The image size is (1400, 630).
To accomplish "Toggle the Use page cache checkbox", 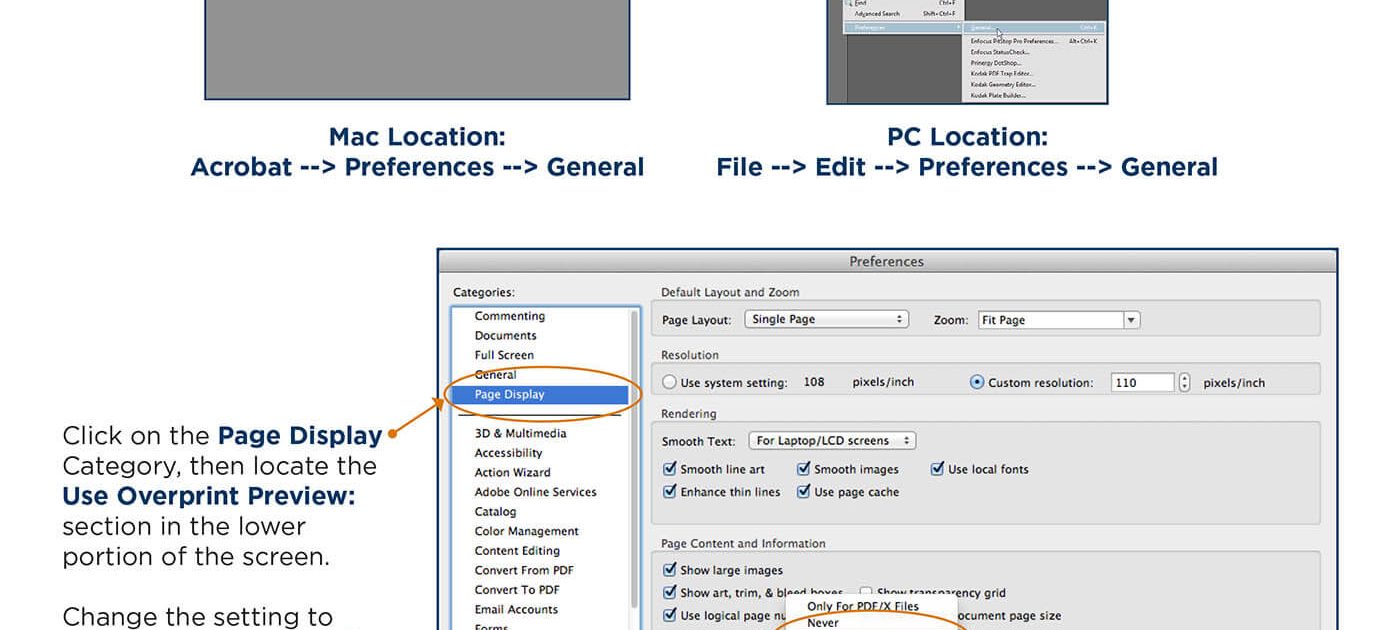I will click(x=803, y=492).
